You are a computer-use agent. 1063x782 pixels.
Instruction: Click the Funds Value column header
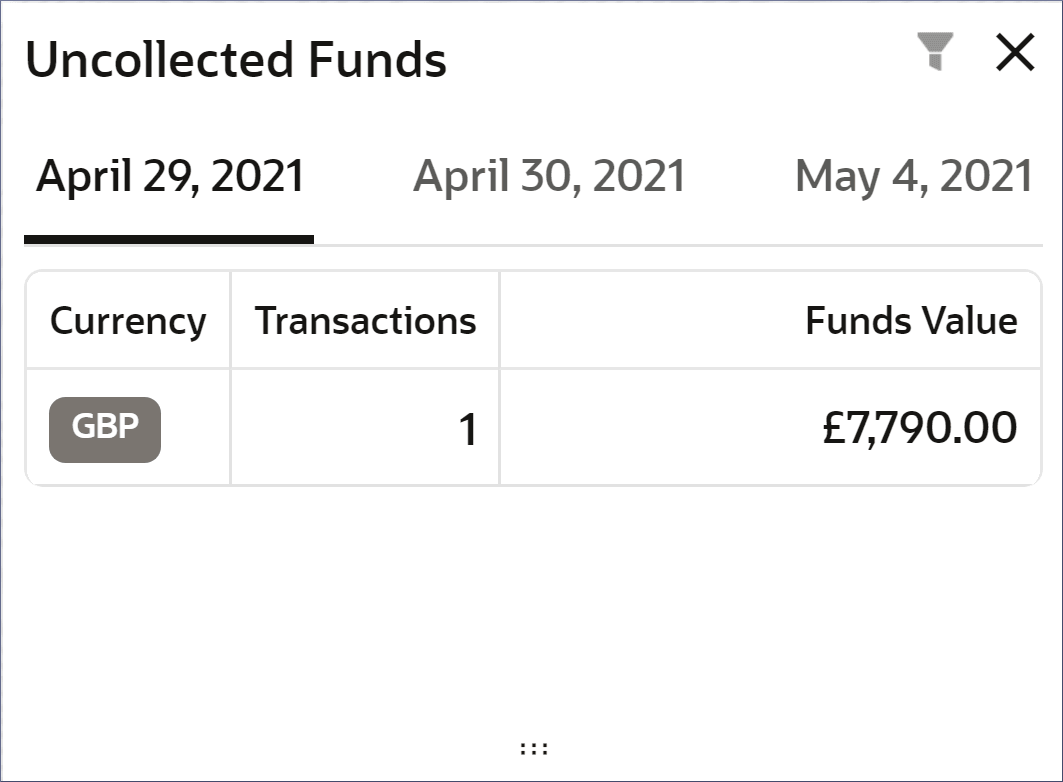(911, 321)
